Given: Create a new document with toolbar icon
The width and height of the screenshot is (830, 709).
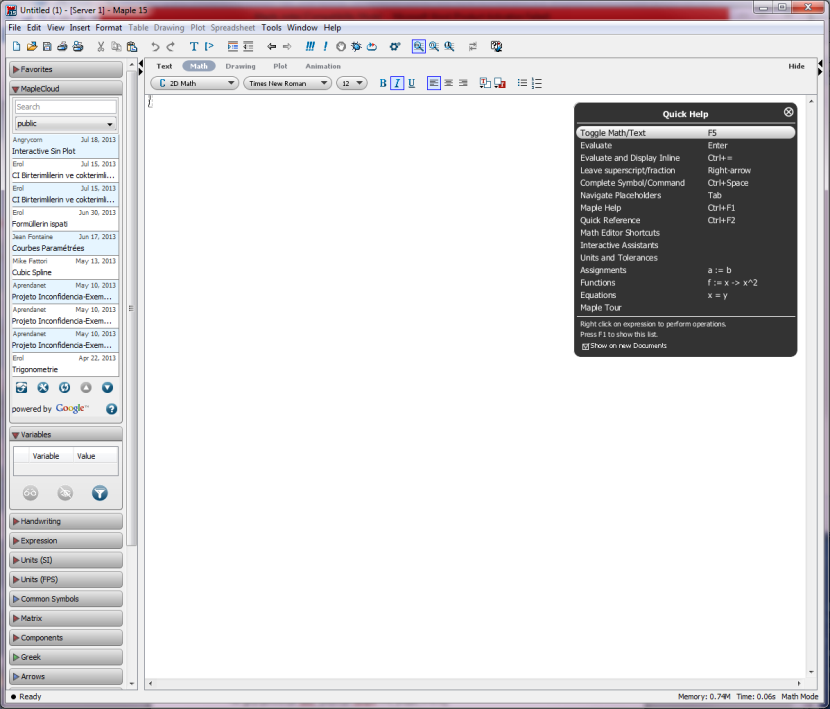Looking at the screenshot, I should click(x=16, y=47).
